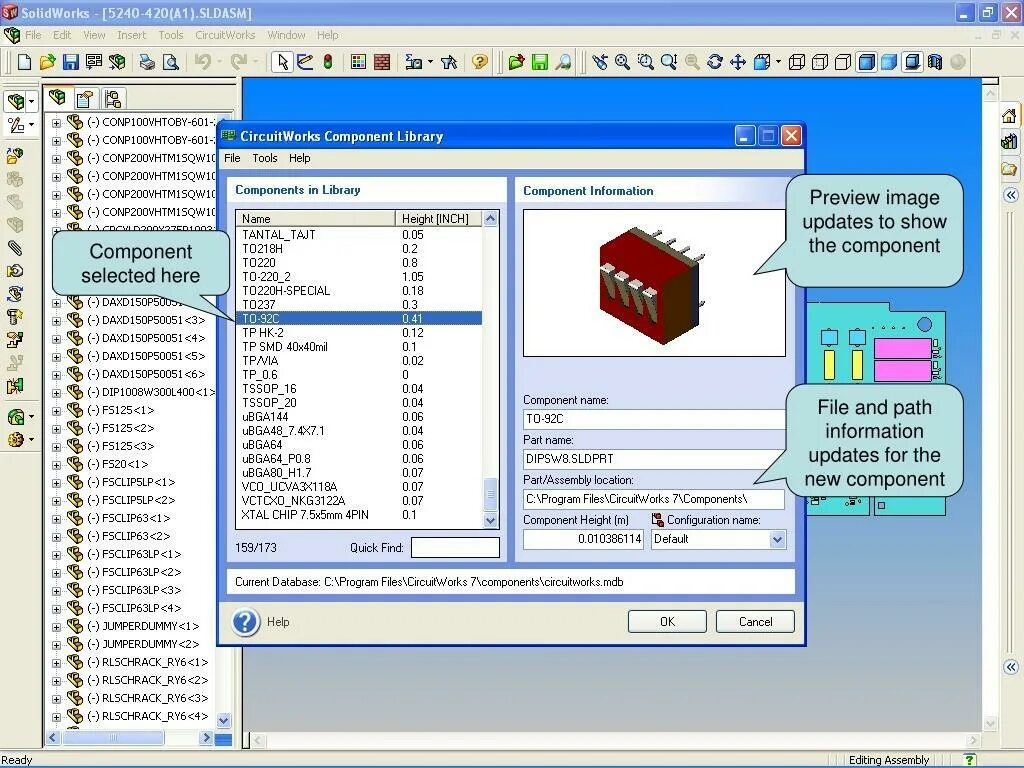Click the Print icon in toolbar

[147, 62]
